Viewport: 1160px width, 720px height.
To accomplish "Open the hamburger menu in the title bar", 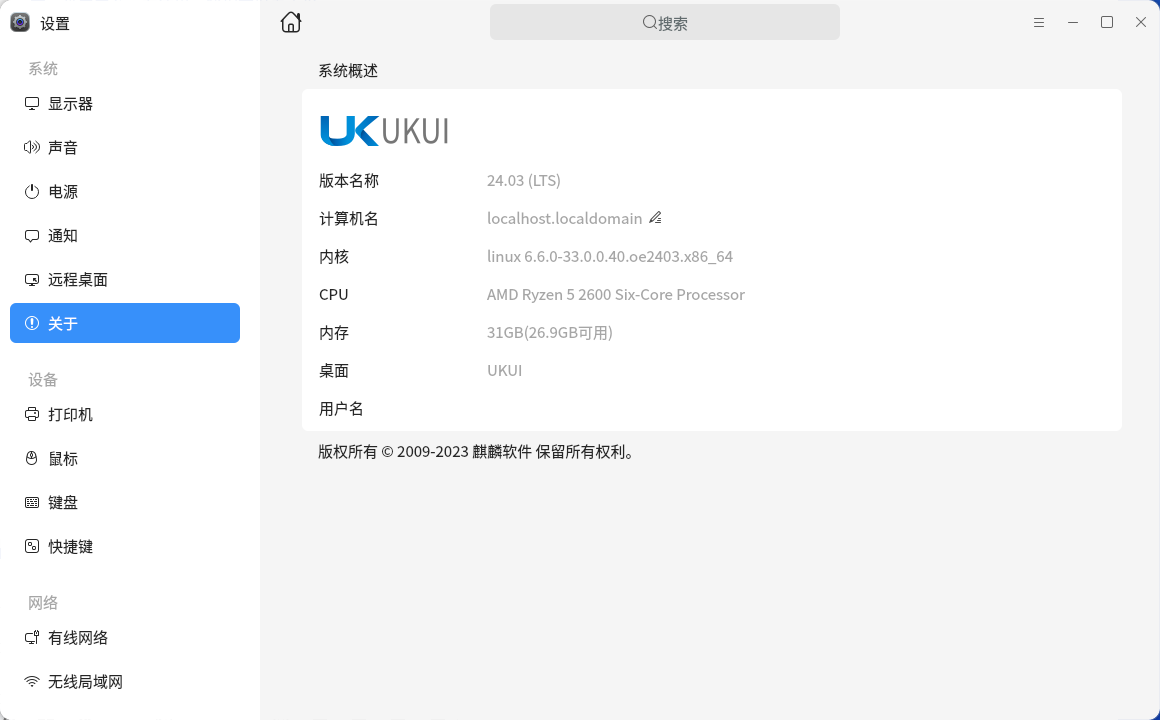I will click(x=1039, y=22).
